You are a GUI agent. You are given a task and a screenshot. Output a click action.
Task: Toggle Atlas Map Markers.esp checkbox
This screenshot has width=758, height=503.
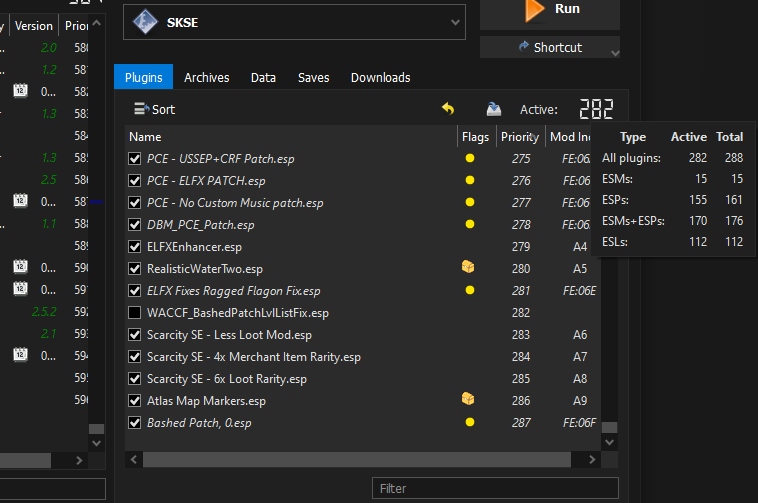(134, 401)
